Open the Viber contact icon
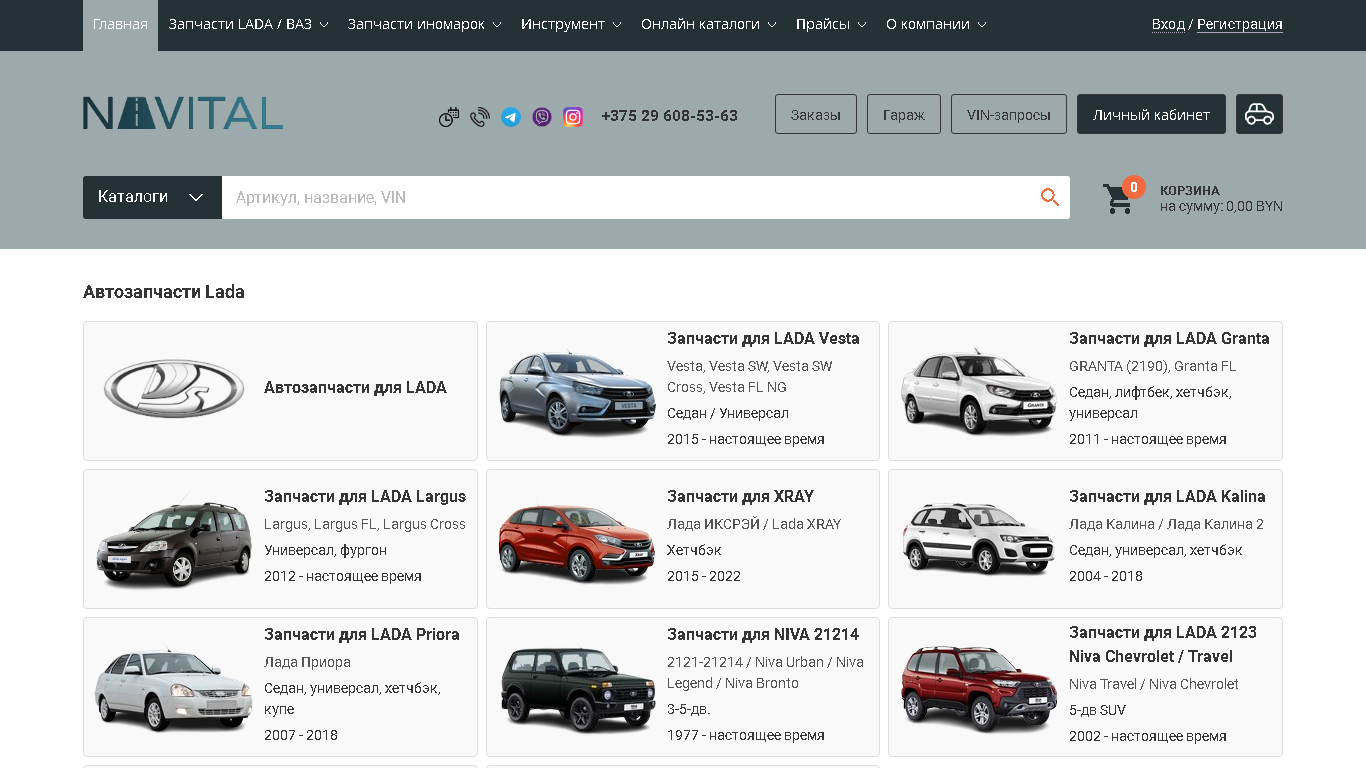The width and height of the screenshot is (1366, 768). (x=542, y=117)
